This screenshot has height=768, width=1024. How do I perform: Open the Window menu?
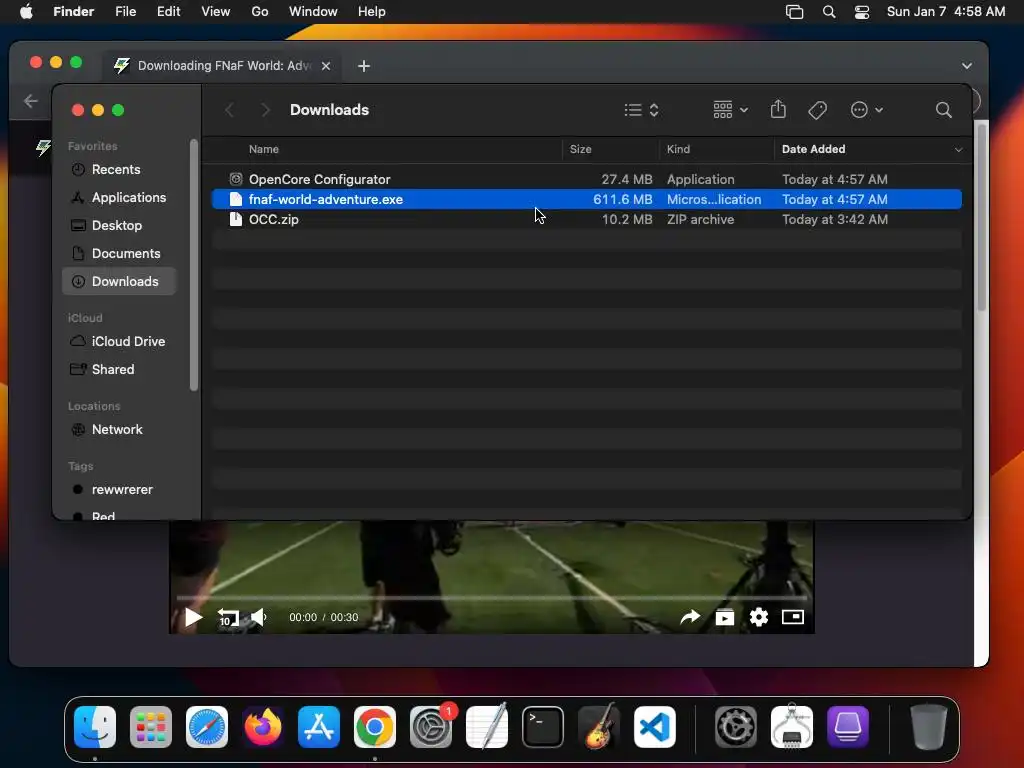[313, 12]
